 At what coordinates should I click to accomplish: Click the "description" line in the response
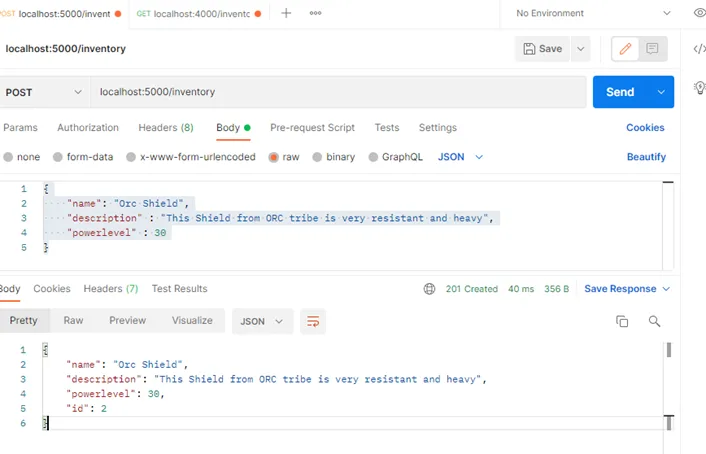pos(276,379)
